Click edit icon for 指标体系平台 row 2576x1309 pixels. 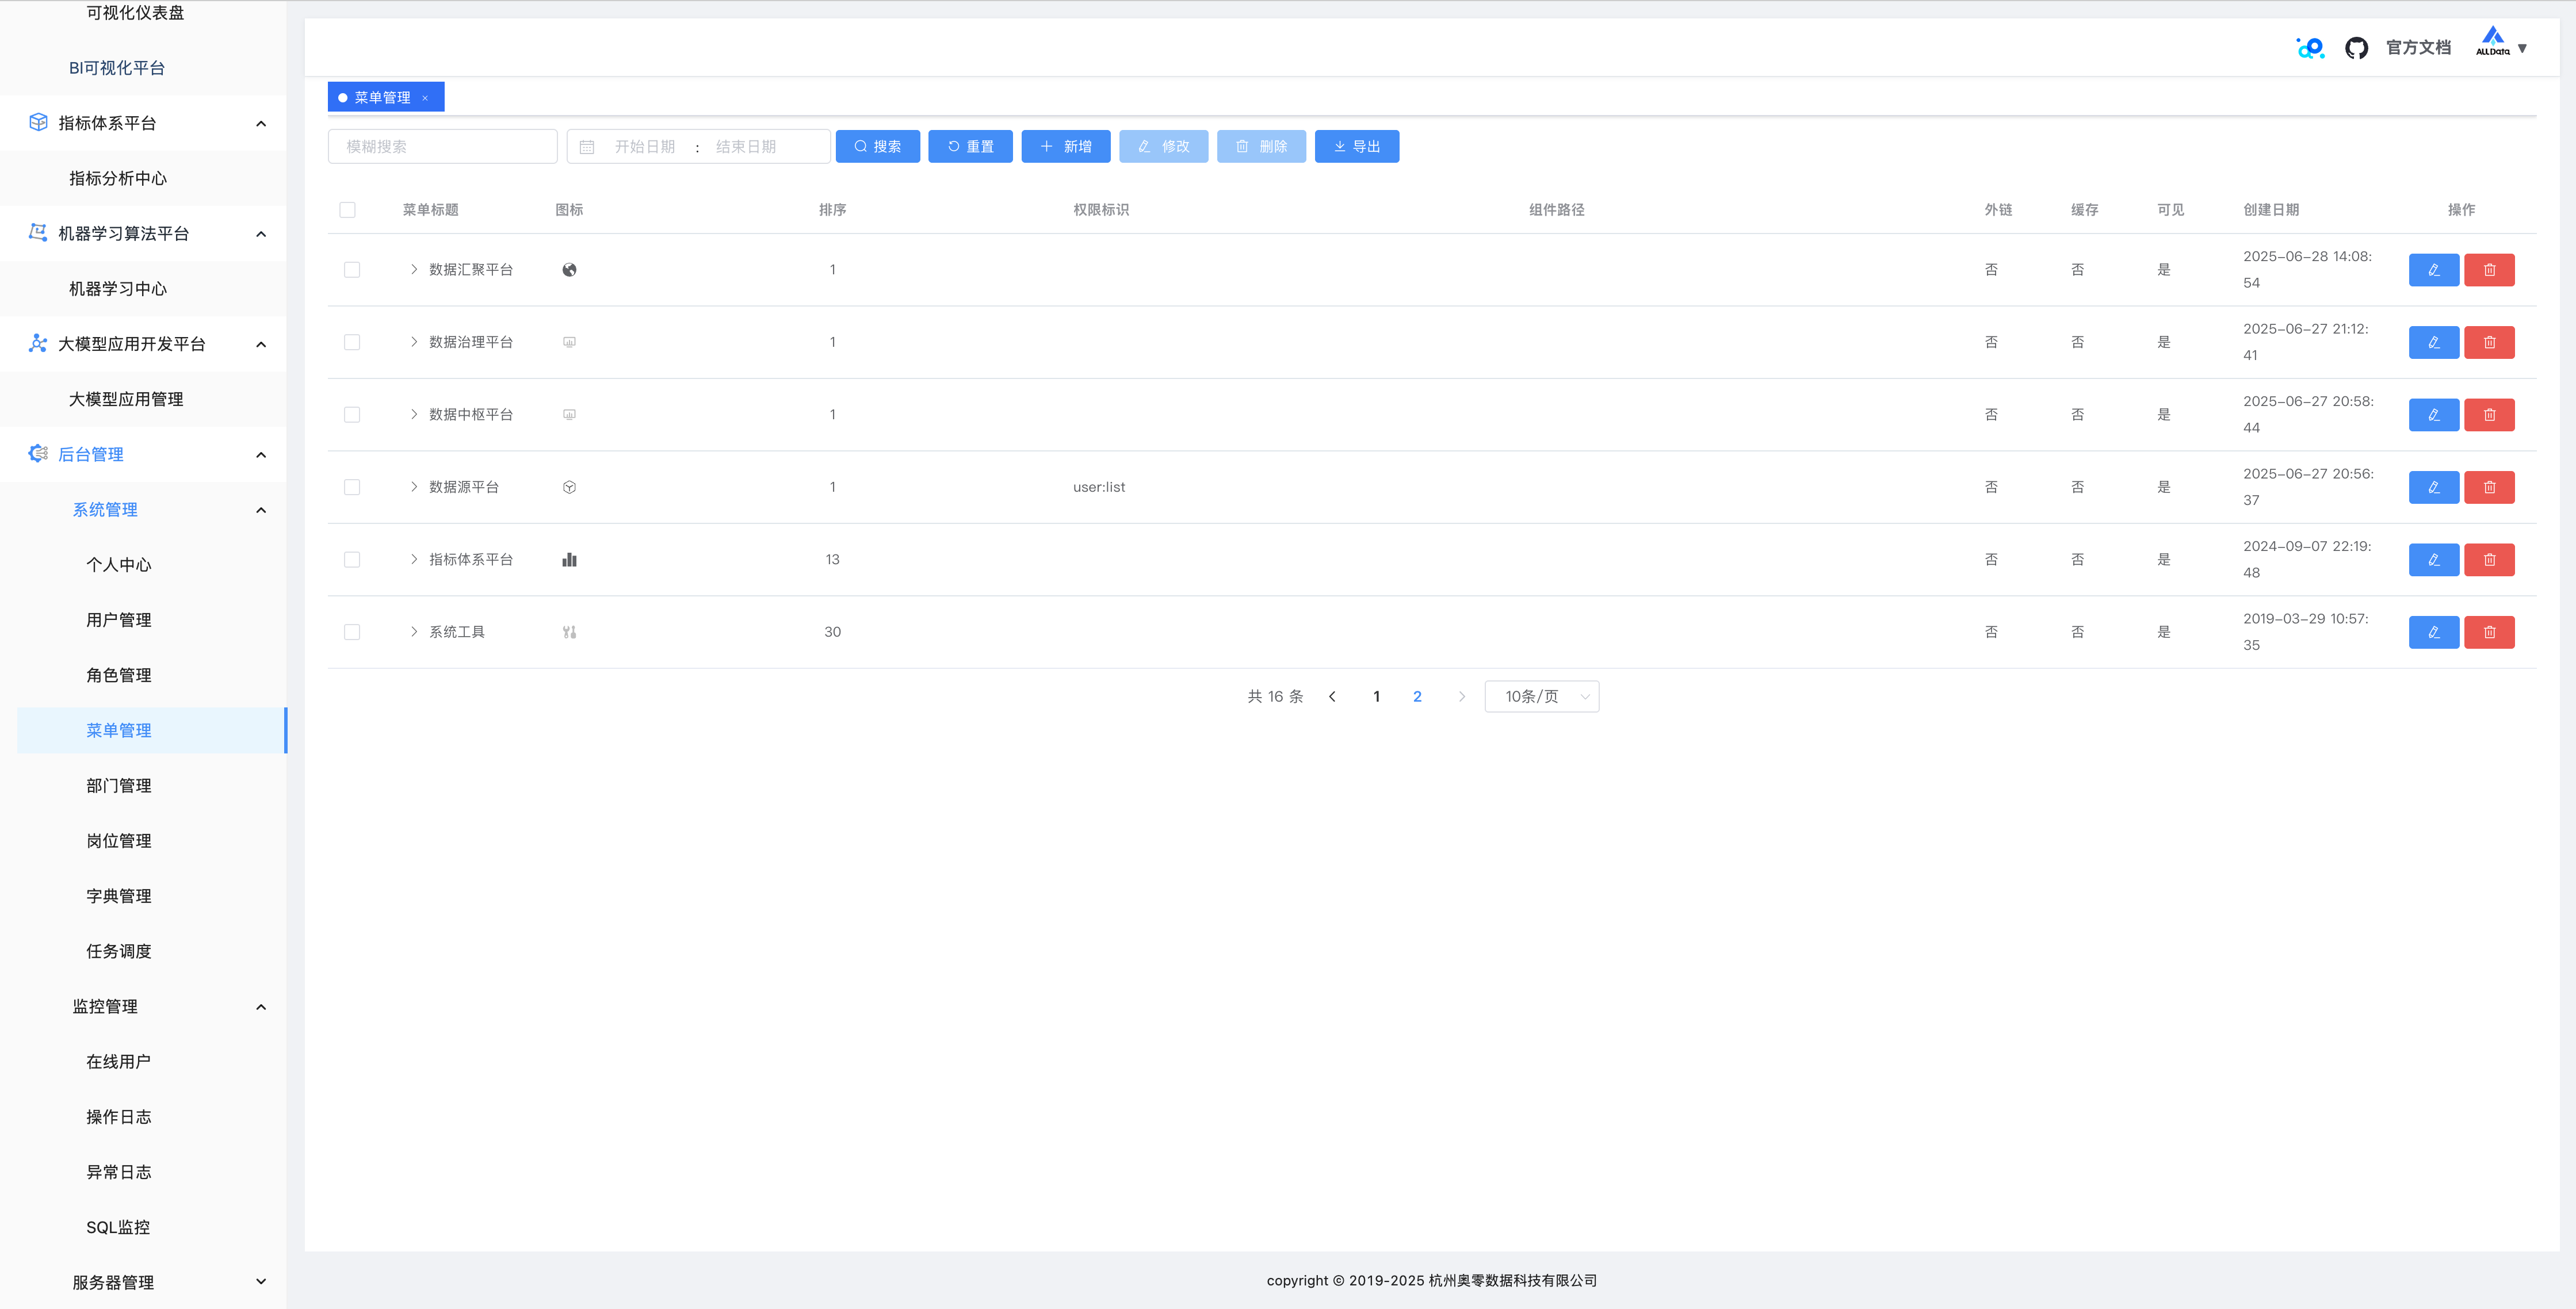click(2433, 560)
